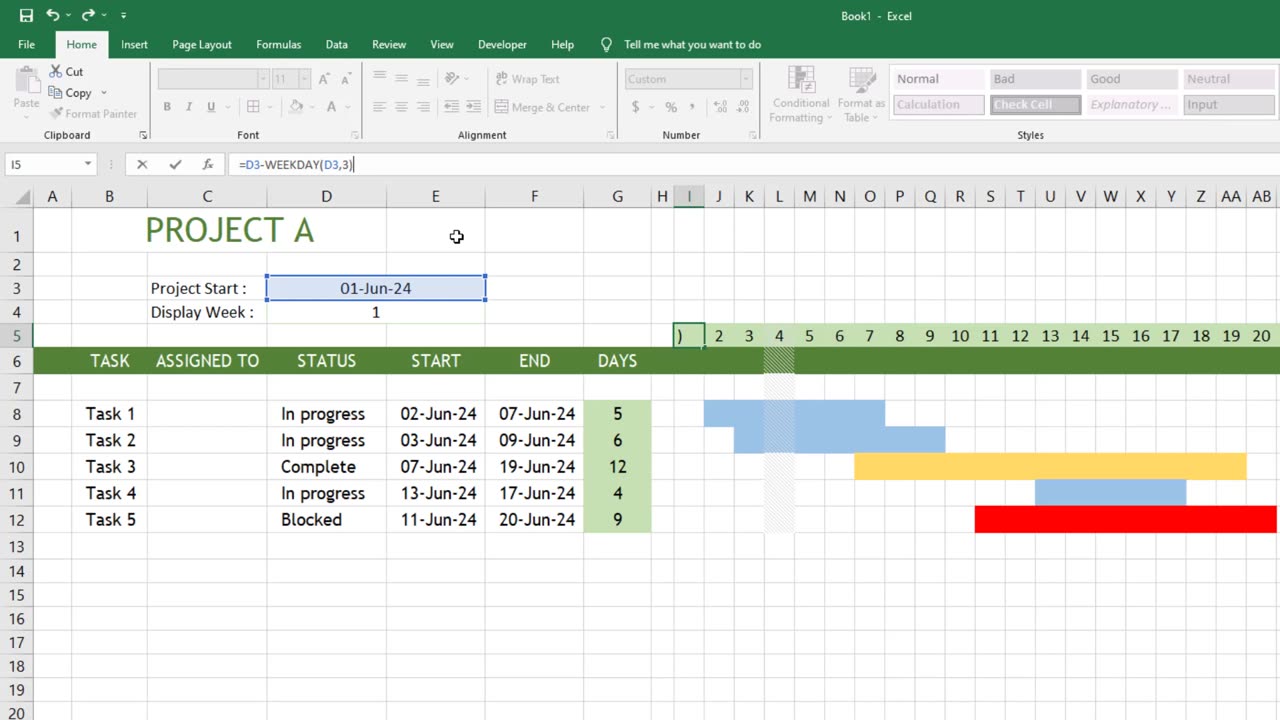This screenshot has width=1280, height=720.
Task: Expand the Merge & Center dropdown arrow
Action: click(x=602, y=107)
